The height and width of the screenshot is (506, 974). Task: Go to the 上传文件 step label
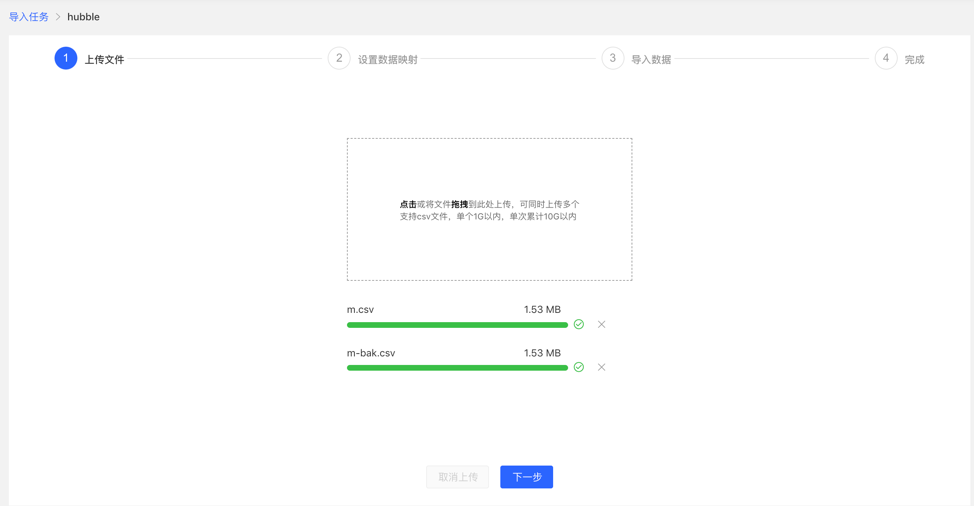(104, 60)
